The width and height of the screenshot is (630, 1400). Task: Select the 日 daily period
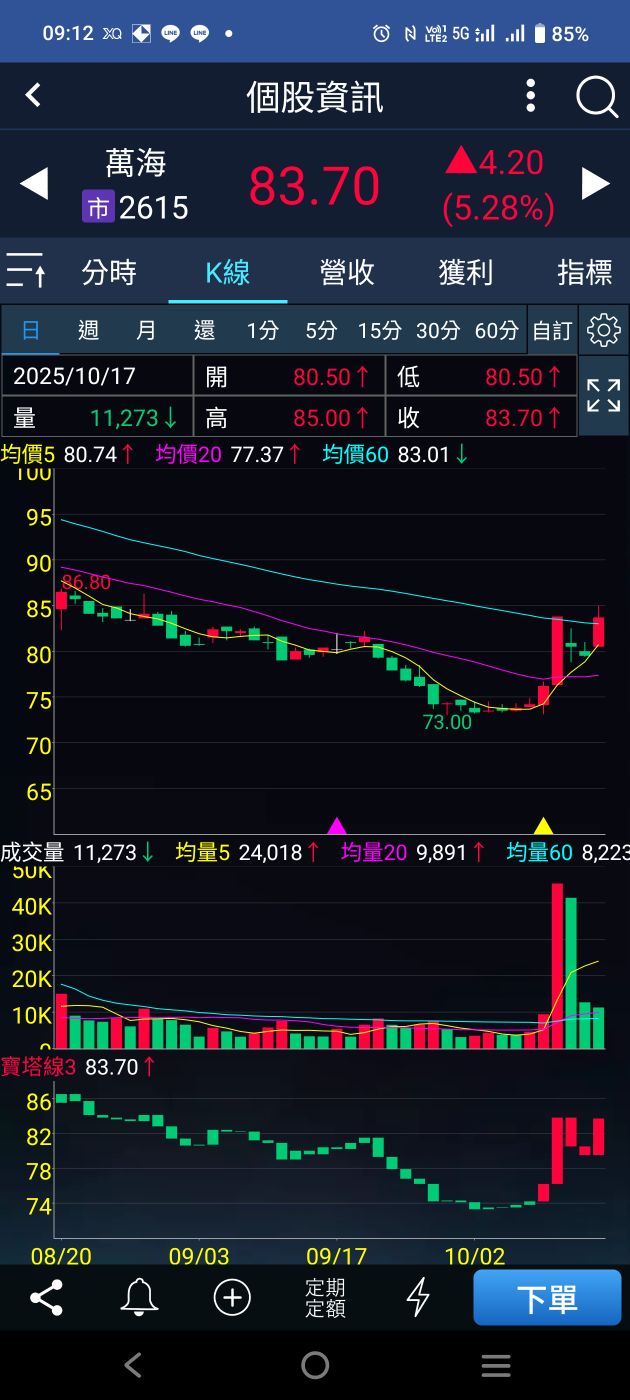coord(31,330)
